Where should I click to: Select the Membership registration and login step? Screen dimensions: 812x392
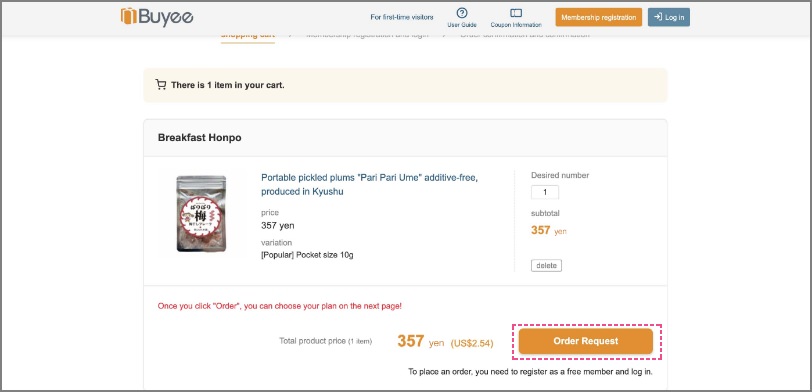[x=367, y=35]
